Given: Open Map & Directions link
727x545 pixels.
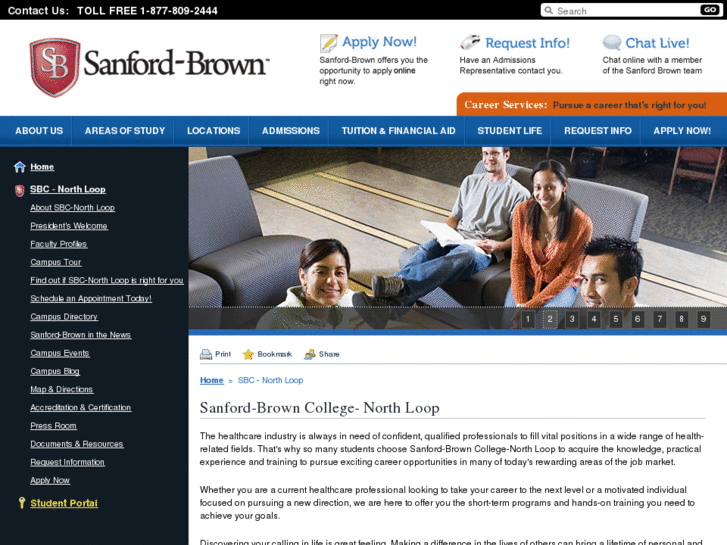Looking at the screenshot, I should pyautogui.click(x=62, y=389).
